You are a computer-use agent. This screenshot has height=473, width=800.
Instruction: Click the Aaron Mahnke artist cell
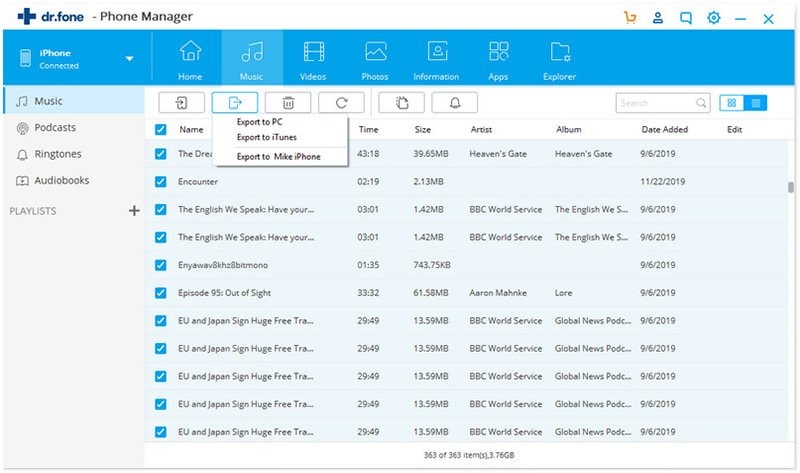pos(498,293)
